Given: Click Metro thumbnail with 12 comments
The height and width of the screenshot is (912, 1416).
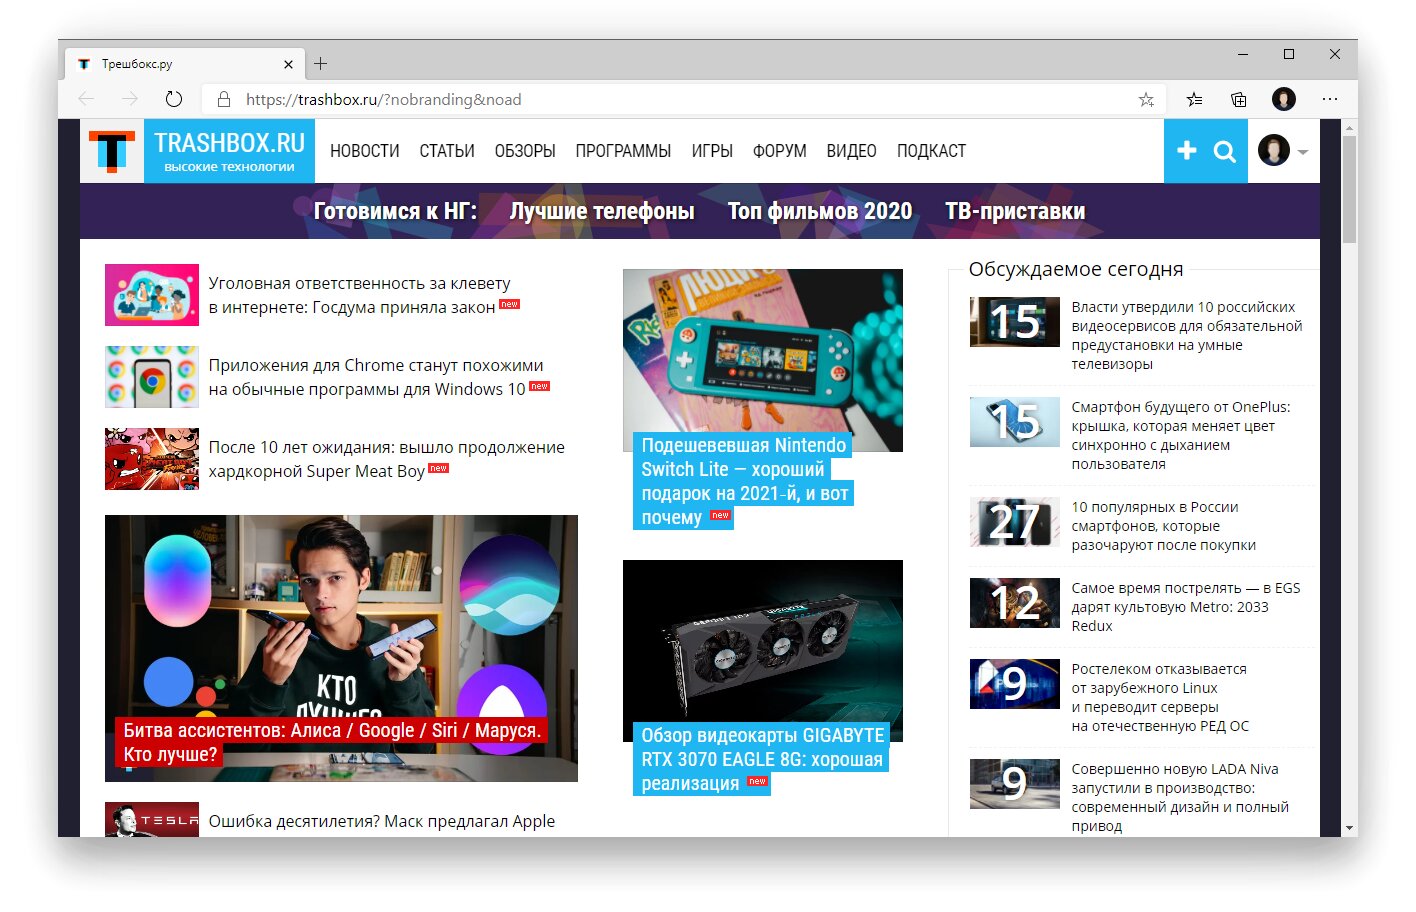Looking at the screenshot, I should [1015, 603].
